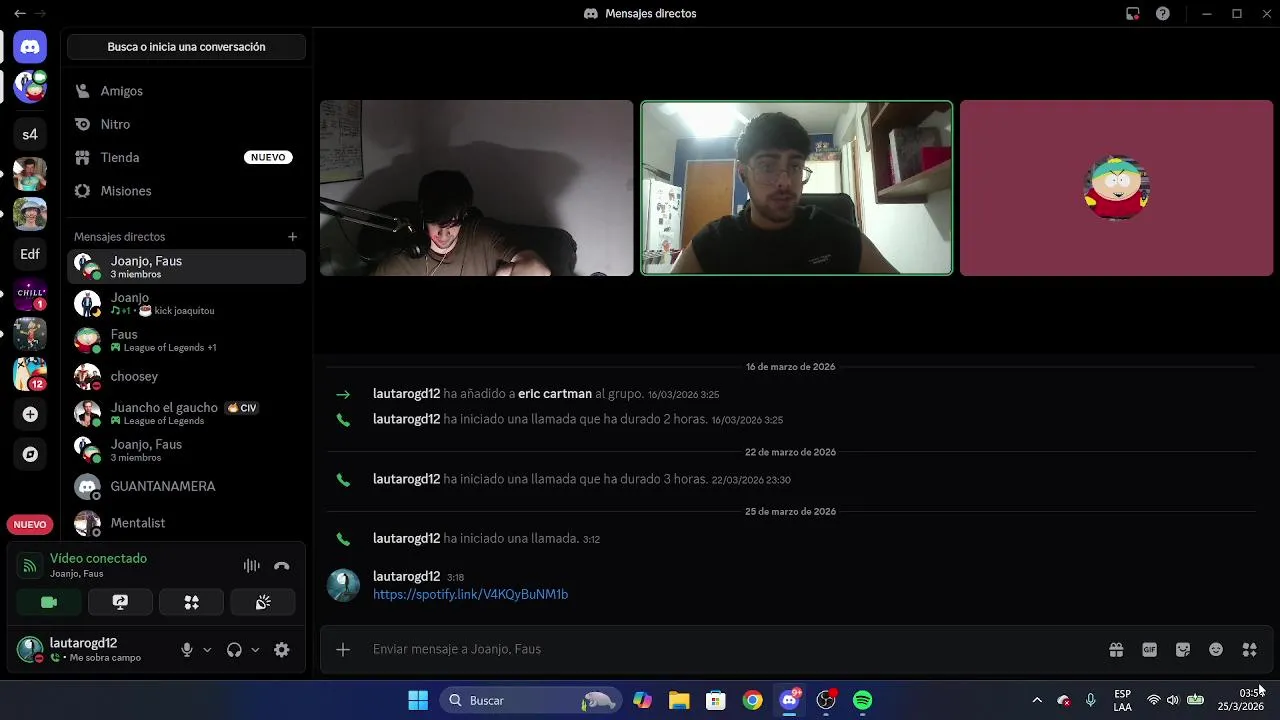This screenshot has width=1280, height=720.
Task: Click the red NUEVO unread indicator button
Action: click(30, 524)
